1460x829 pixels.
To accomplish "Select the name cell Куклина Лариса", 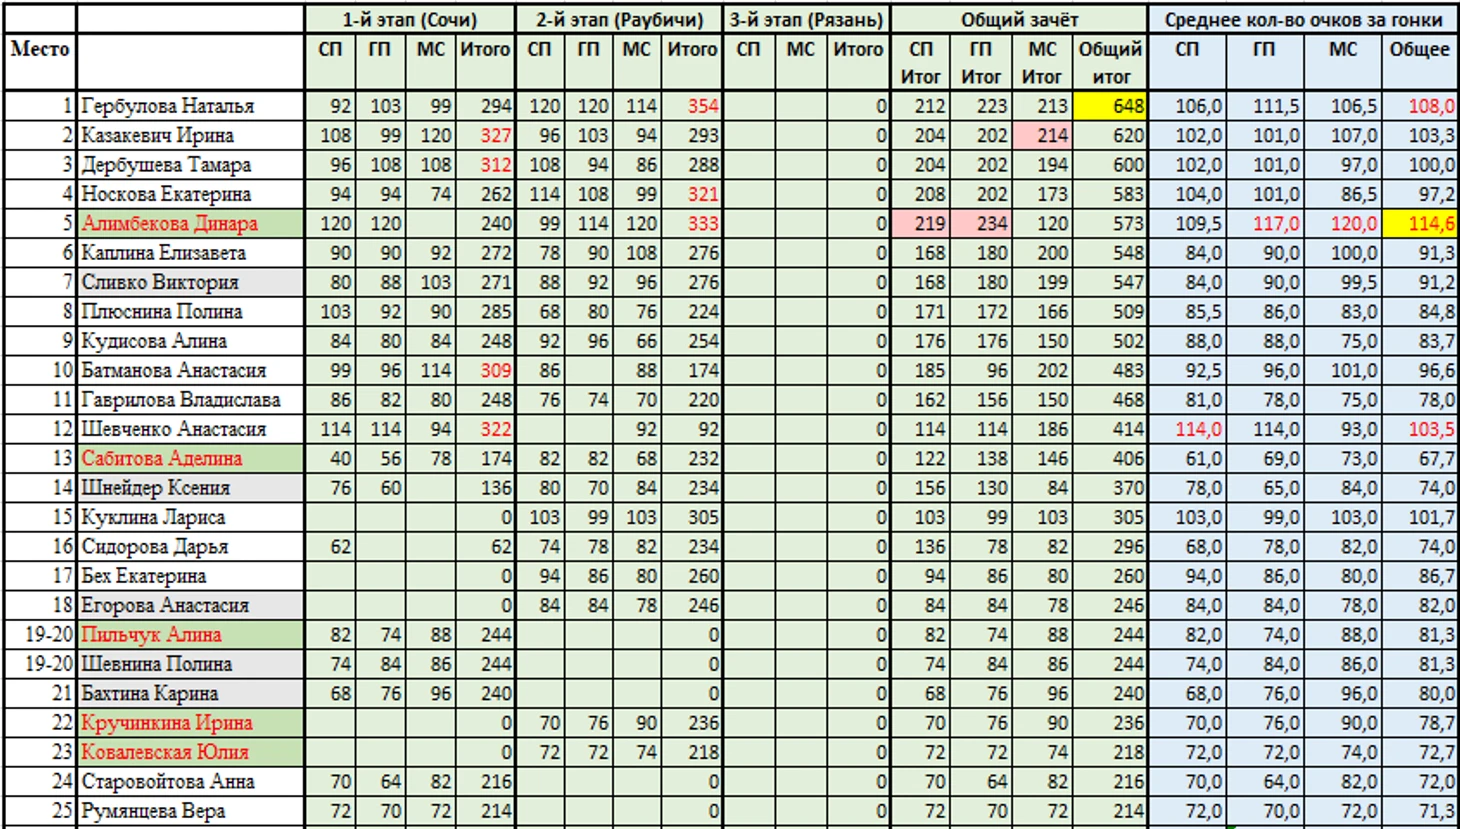I will (190, 517).
